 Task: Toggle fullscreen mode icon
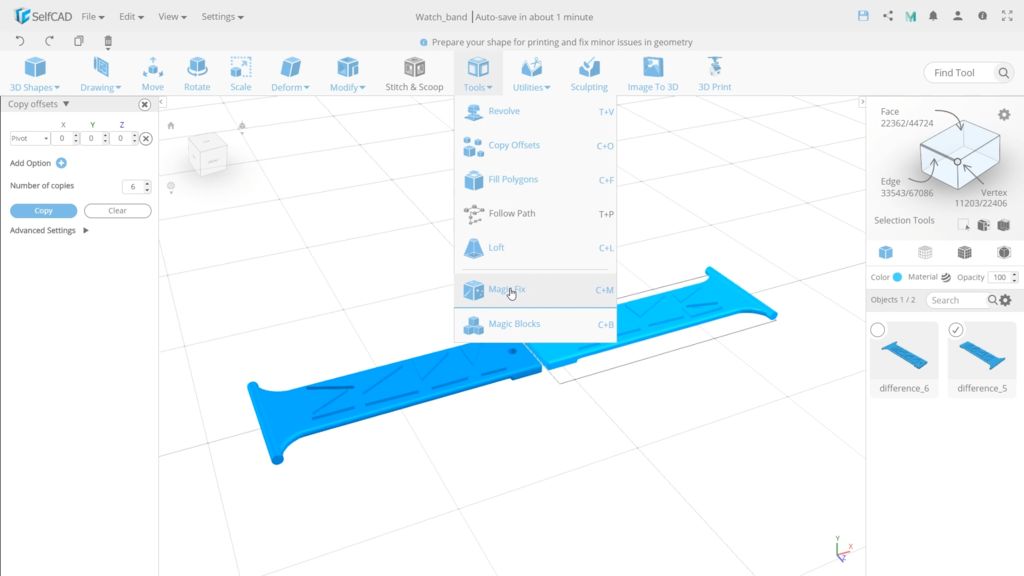click(1007, 16)
